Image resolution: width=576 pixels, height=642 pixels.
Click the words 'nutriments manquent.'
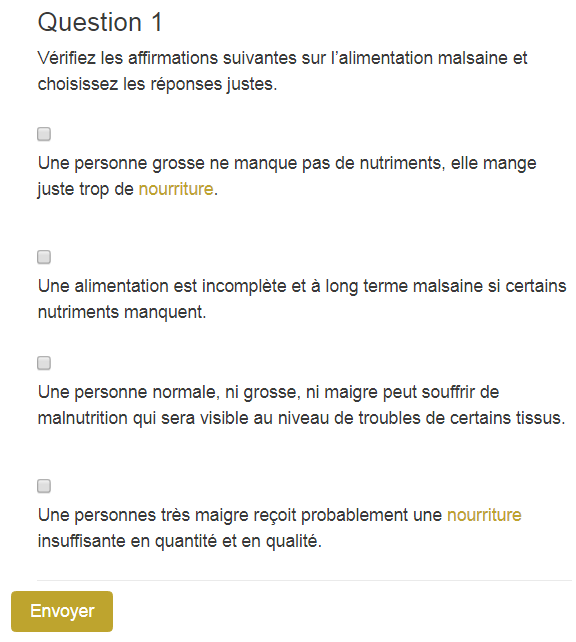point(122,312)
